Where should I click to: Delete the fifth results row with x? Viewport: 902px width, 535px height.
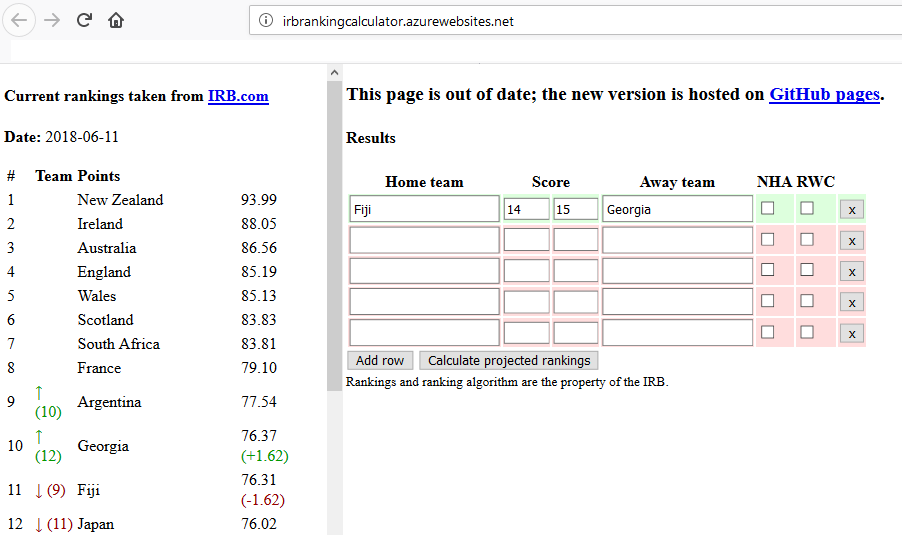coord(852,334)
